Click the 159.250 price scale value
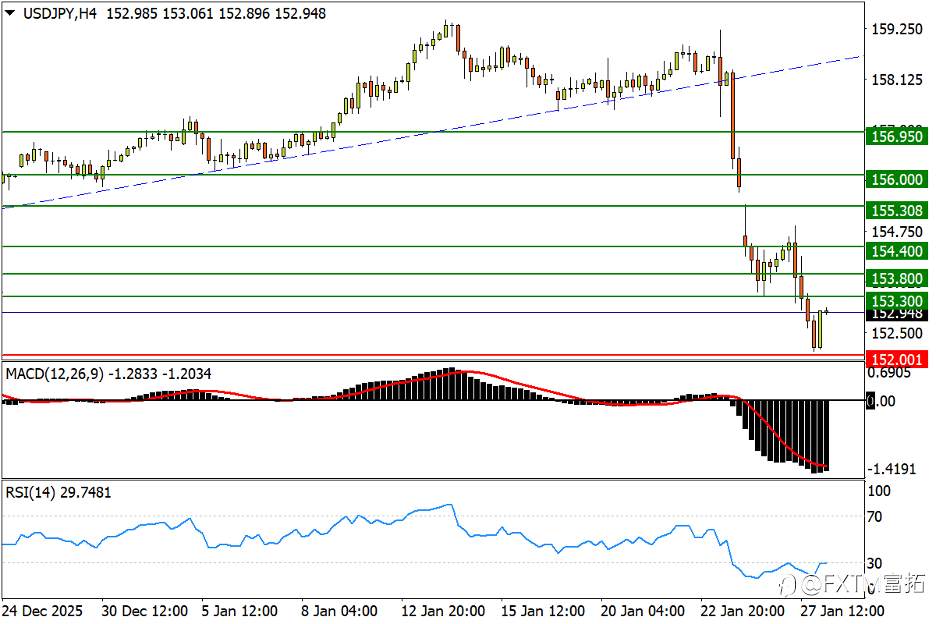Viewport: 936px width, 624px height. (x=897, y=29)
